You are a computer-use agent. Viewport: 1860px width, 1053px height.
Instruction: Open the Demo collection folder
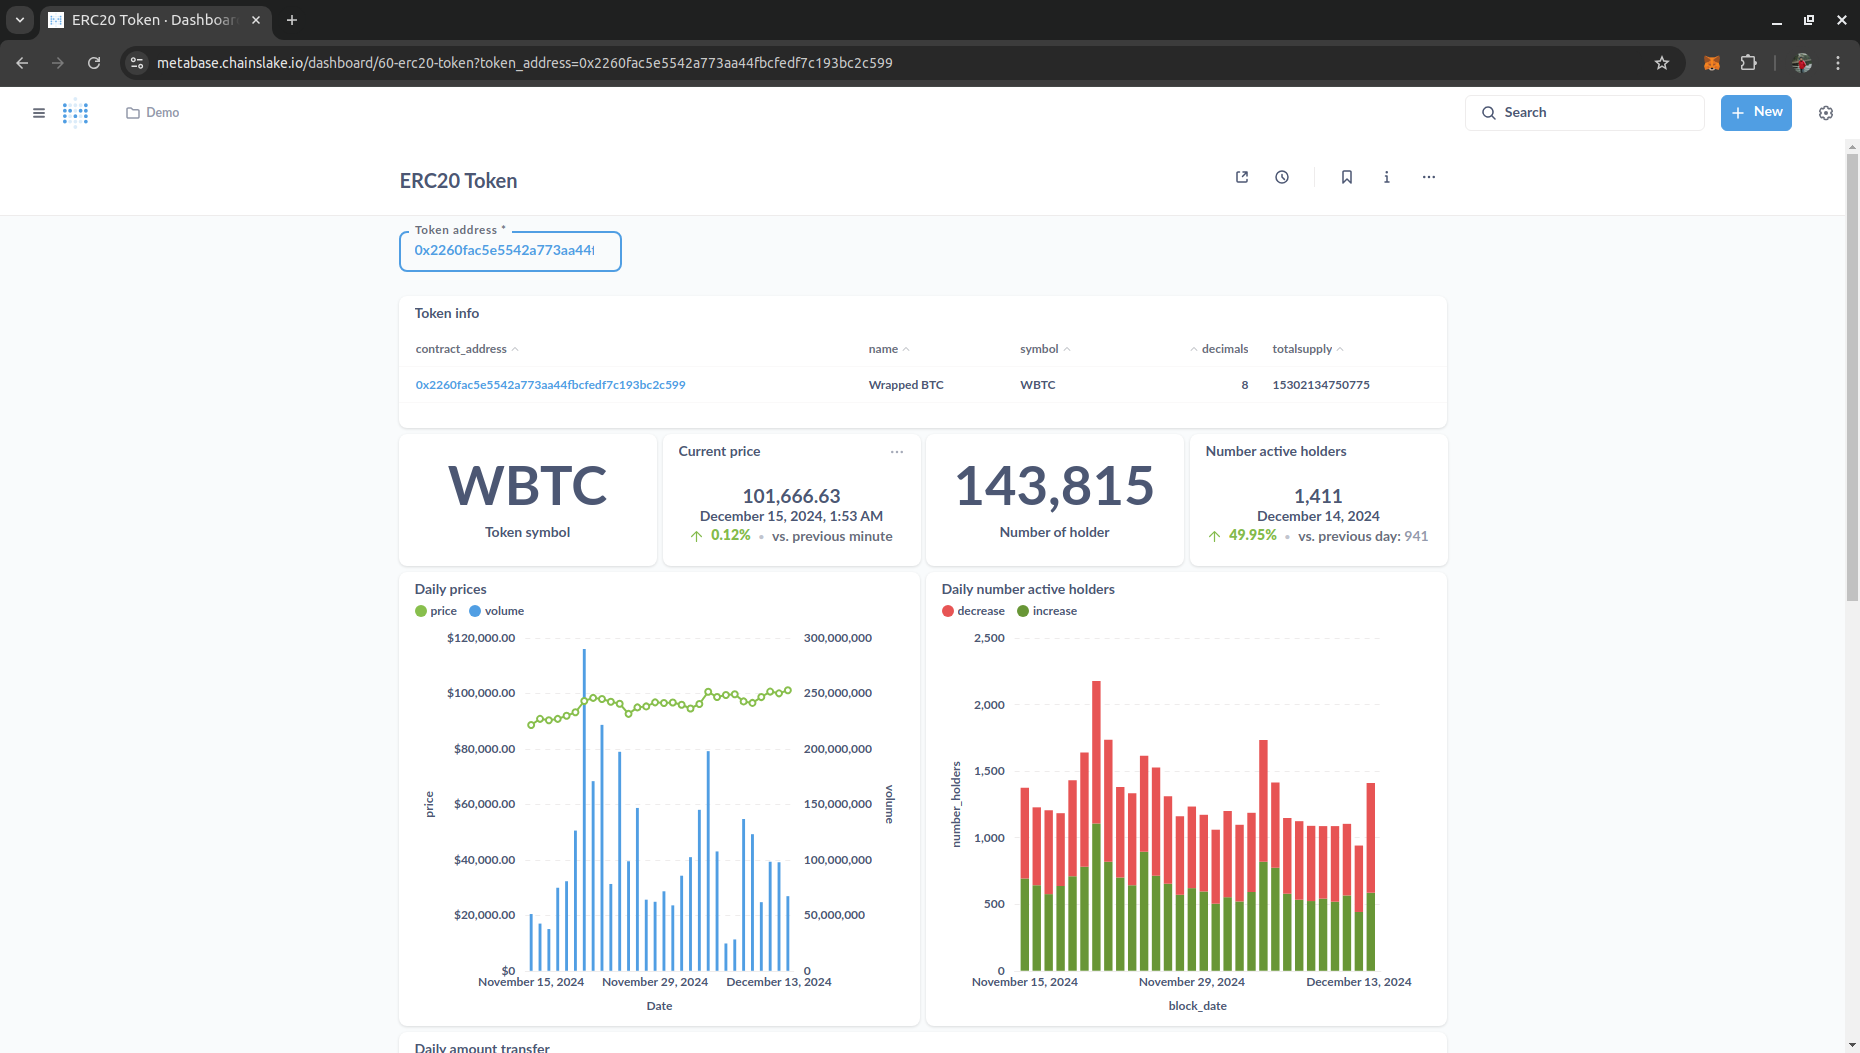point(153,113)
